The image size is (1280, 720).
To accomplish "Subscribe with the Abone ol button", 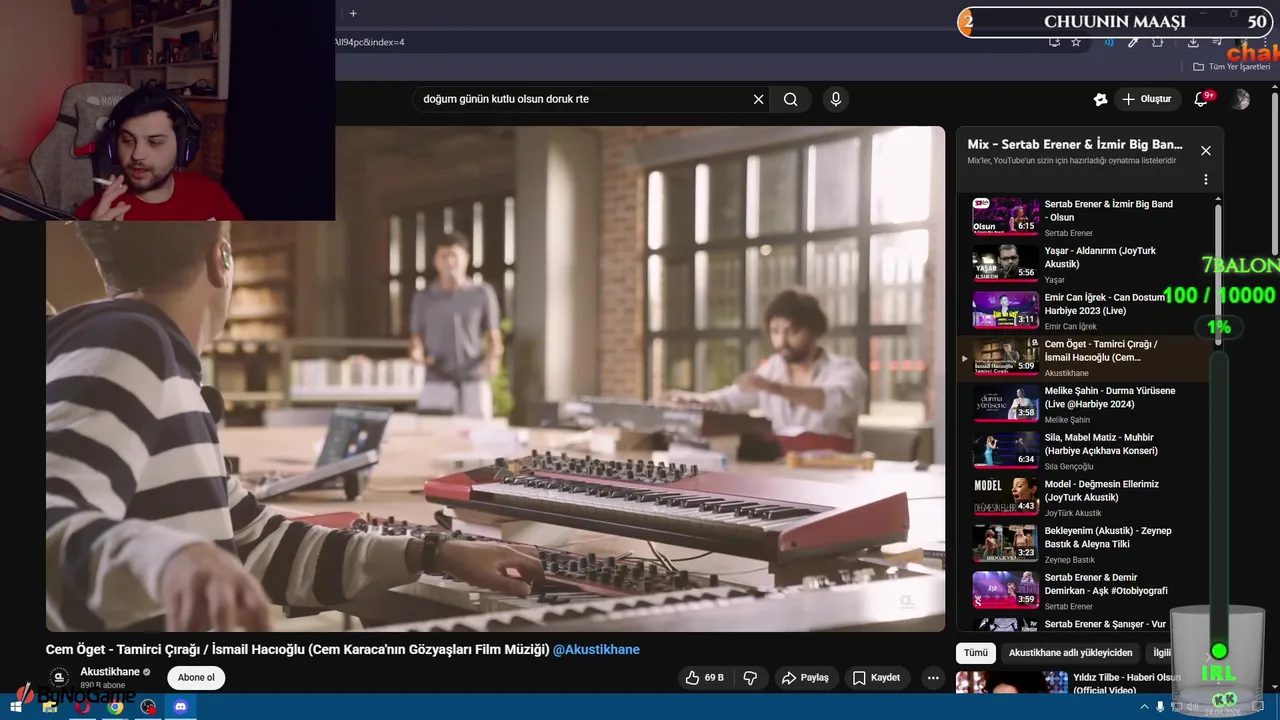I will coord(196,678).
